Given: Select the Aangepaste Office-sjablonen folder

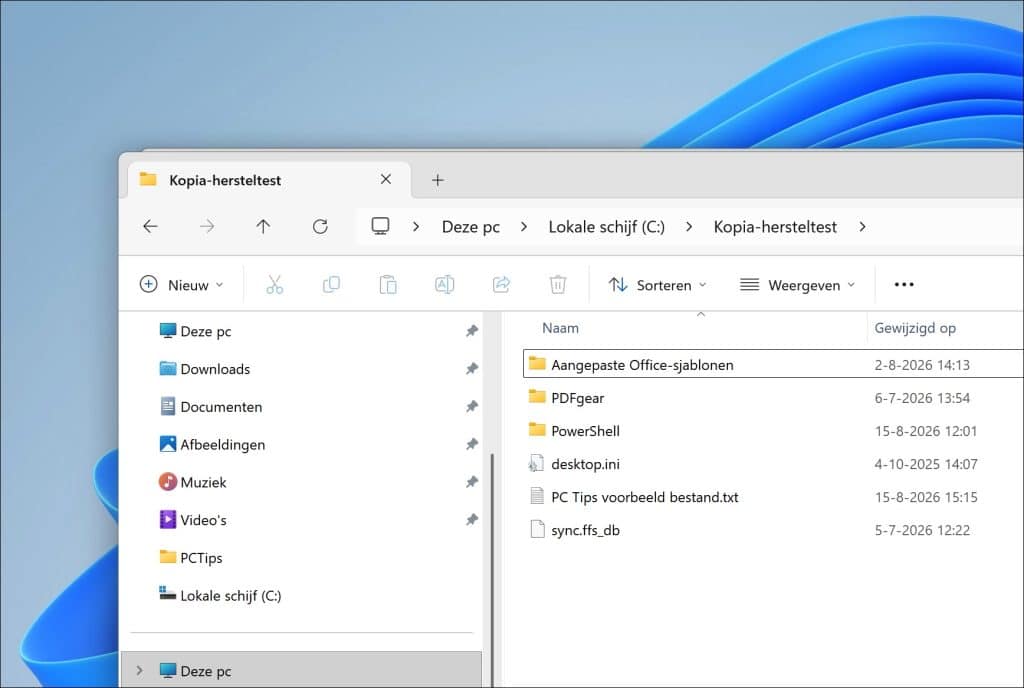Looking at the screenshot, I should point(773,364).
